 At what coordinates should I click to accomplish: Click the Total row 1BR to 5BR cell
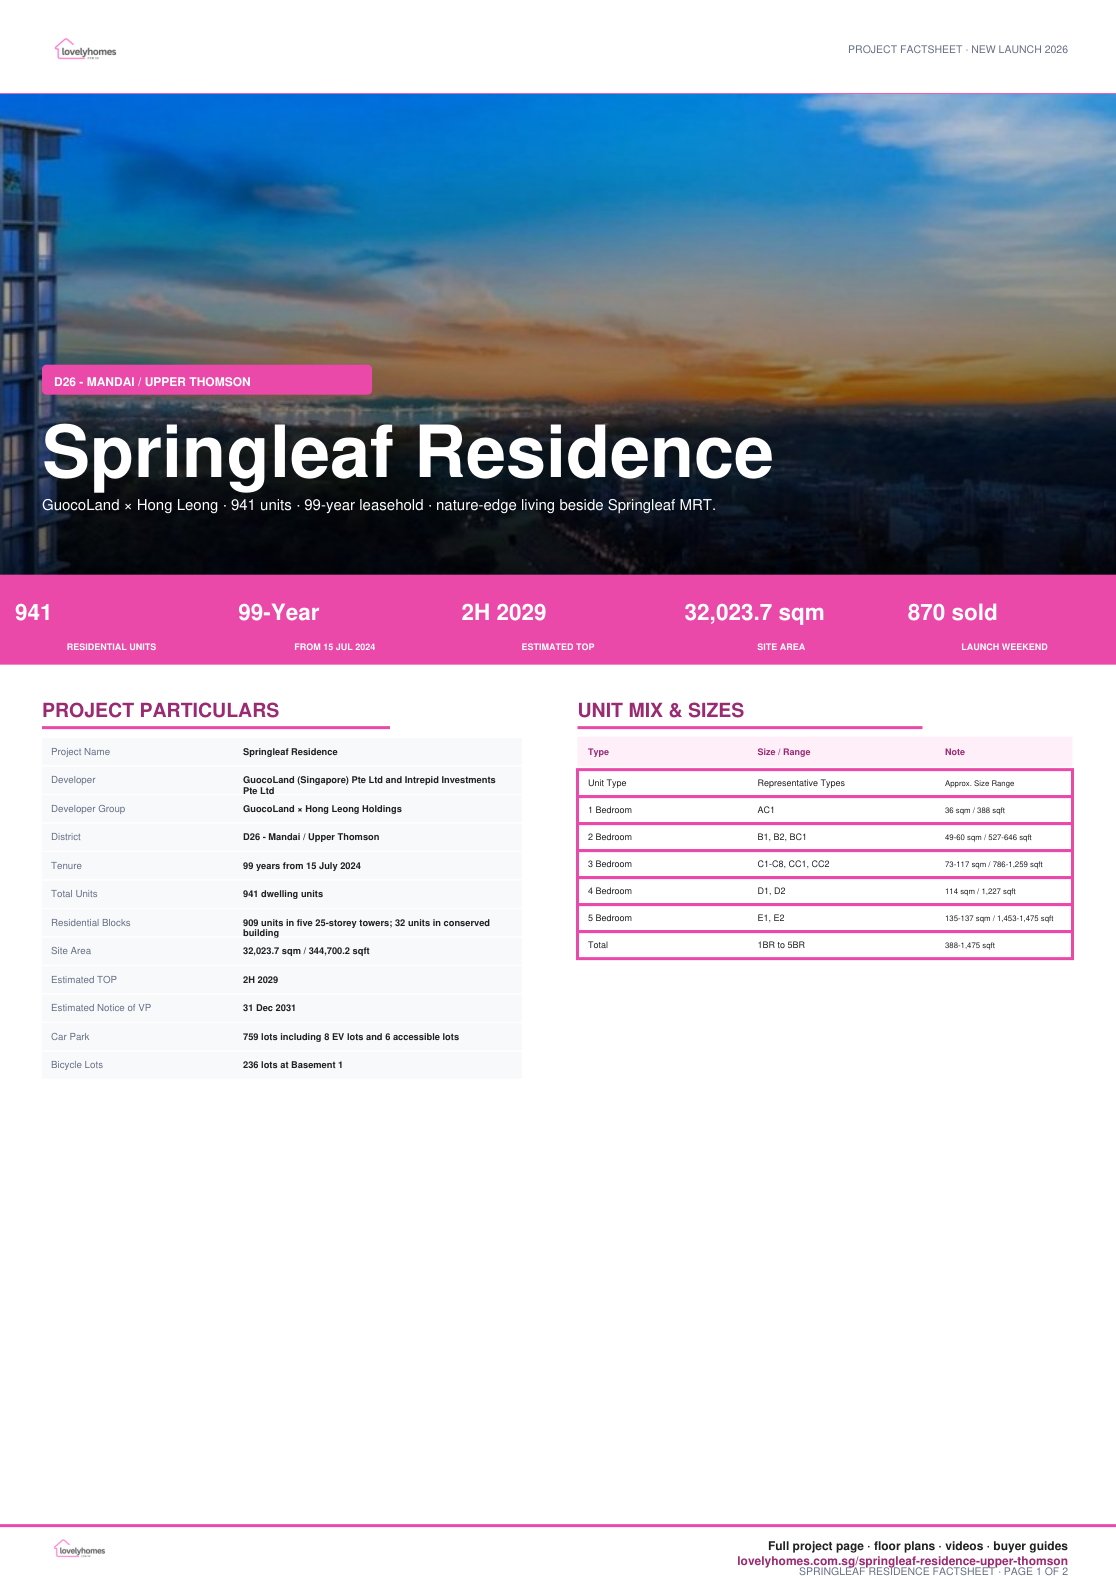781,945
